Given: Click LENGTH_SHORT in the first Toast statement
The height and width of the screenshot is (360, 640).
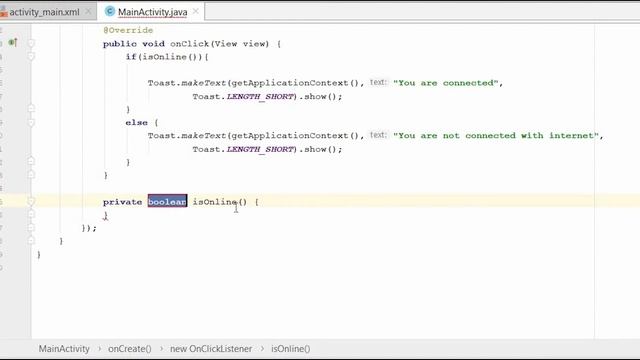Looking at the screenshot, I should 260,97.
